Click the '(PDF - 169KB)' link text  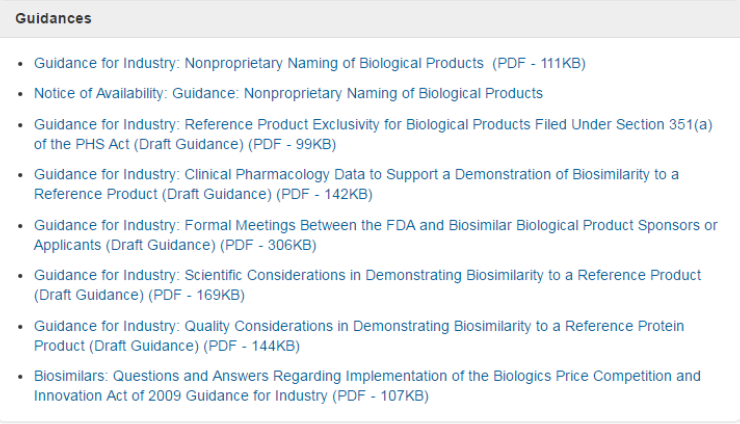197,295
